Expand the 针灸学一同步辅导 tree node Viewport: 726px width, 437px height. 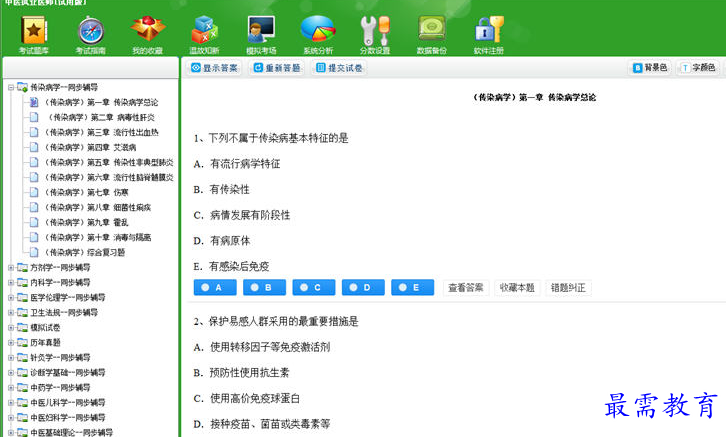10,357
